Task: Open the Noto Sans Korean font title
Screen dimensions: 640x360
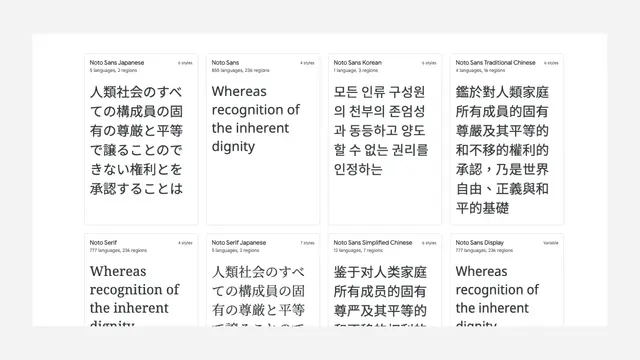Action: coord(358,62)
